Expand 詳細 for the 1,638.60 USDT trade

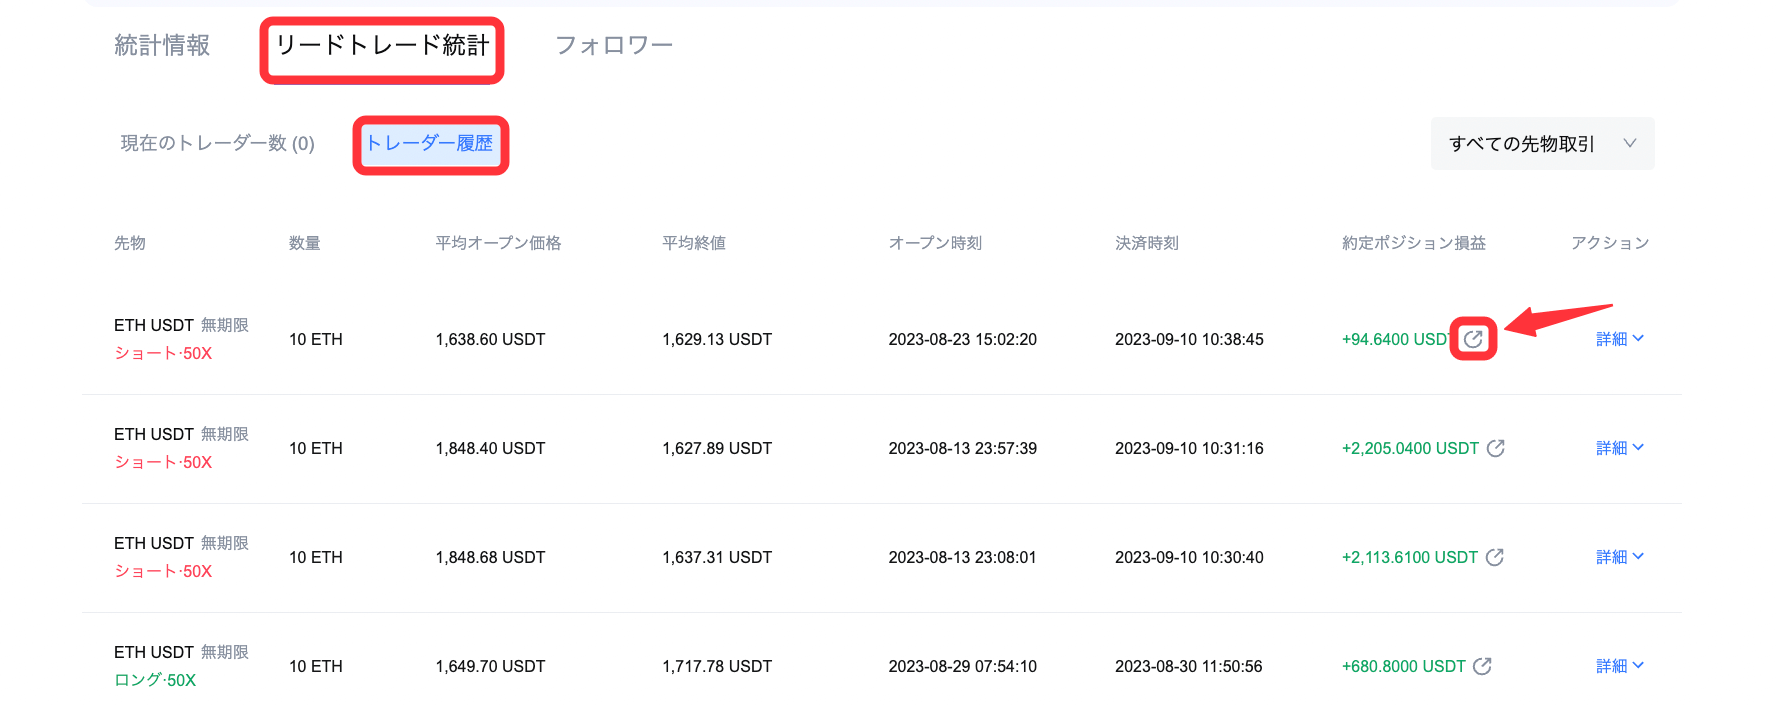(1619, 339)
